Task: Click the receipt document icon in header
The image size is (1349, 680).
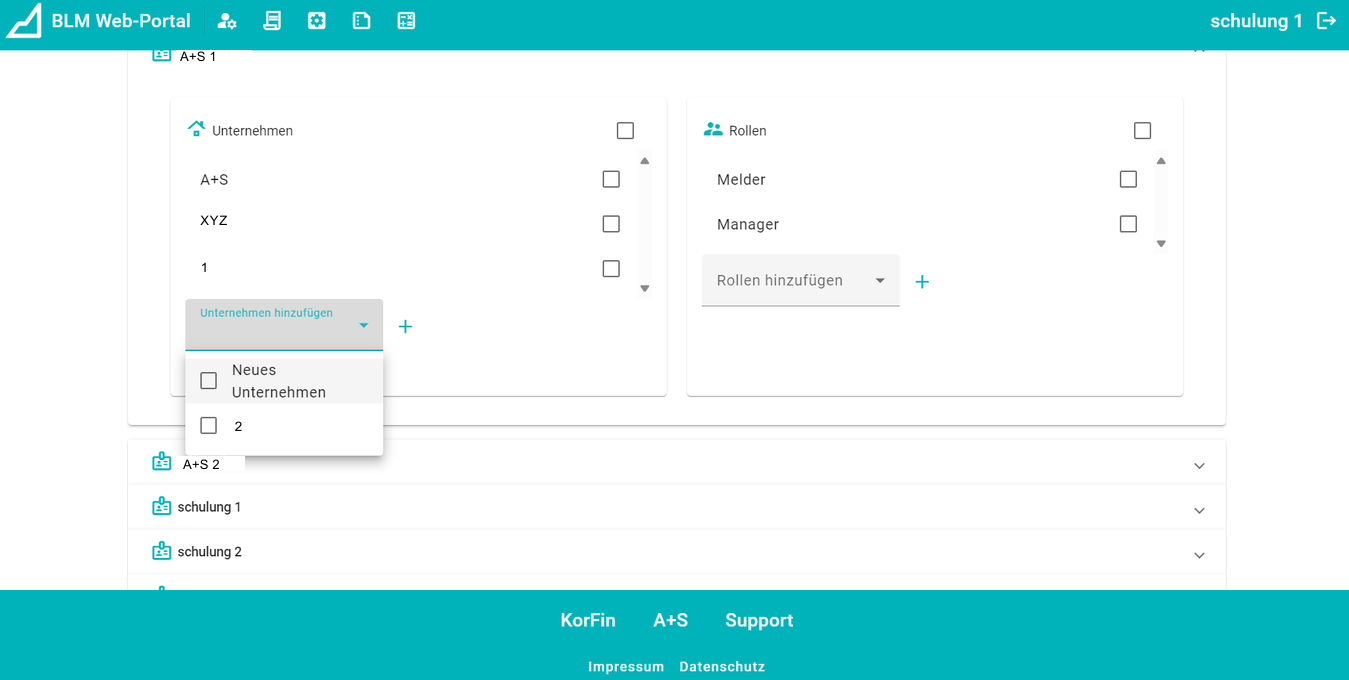Action: tap(272, 21)
